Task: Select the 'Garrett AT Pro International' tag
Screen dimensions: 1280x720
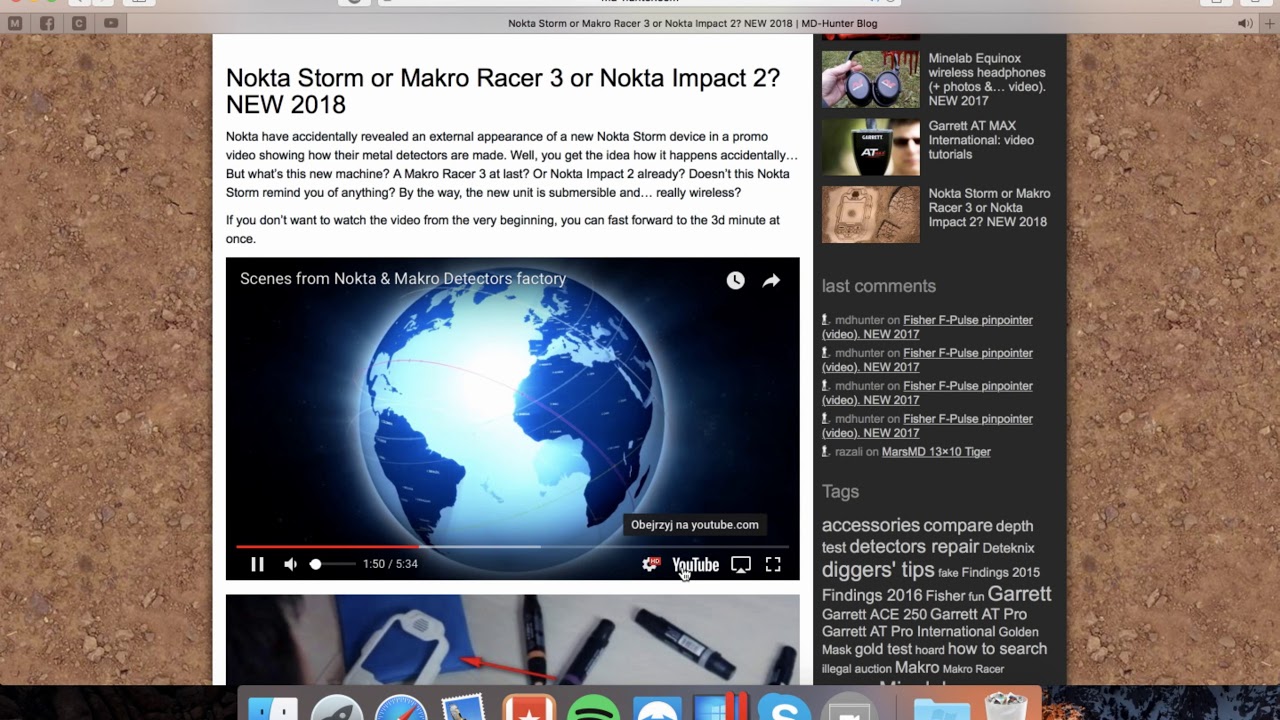Action: click(908, 632)
